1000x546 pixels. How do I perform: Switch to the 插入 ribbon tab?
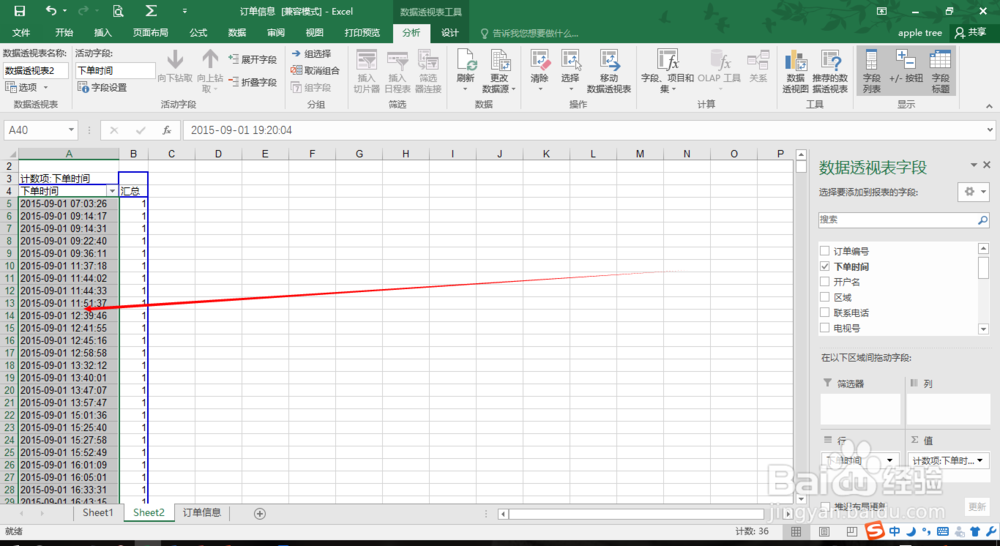click(103, 33)
